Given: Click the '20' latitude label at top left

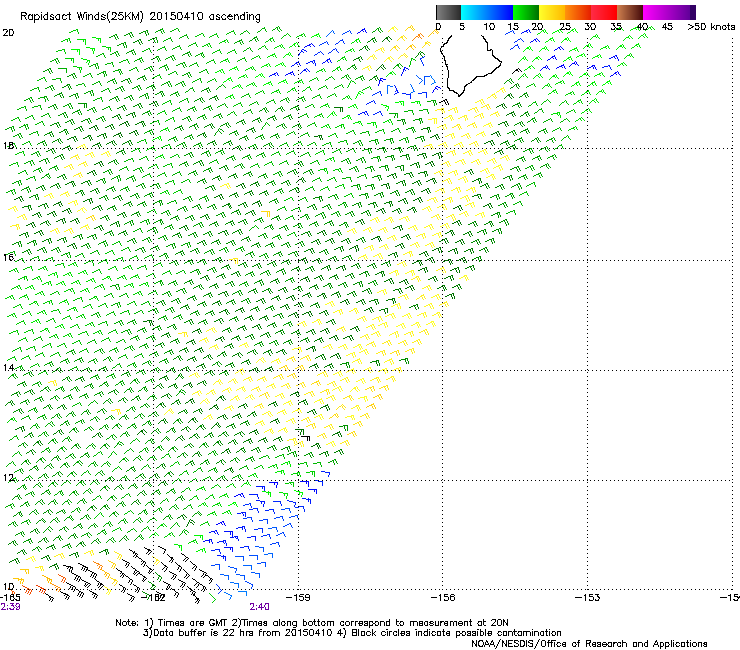Looking at the screenshot, I should (8, 33).
